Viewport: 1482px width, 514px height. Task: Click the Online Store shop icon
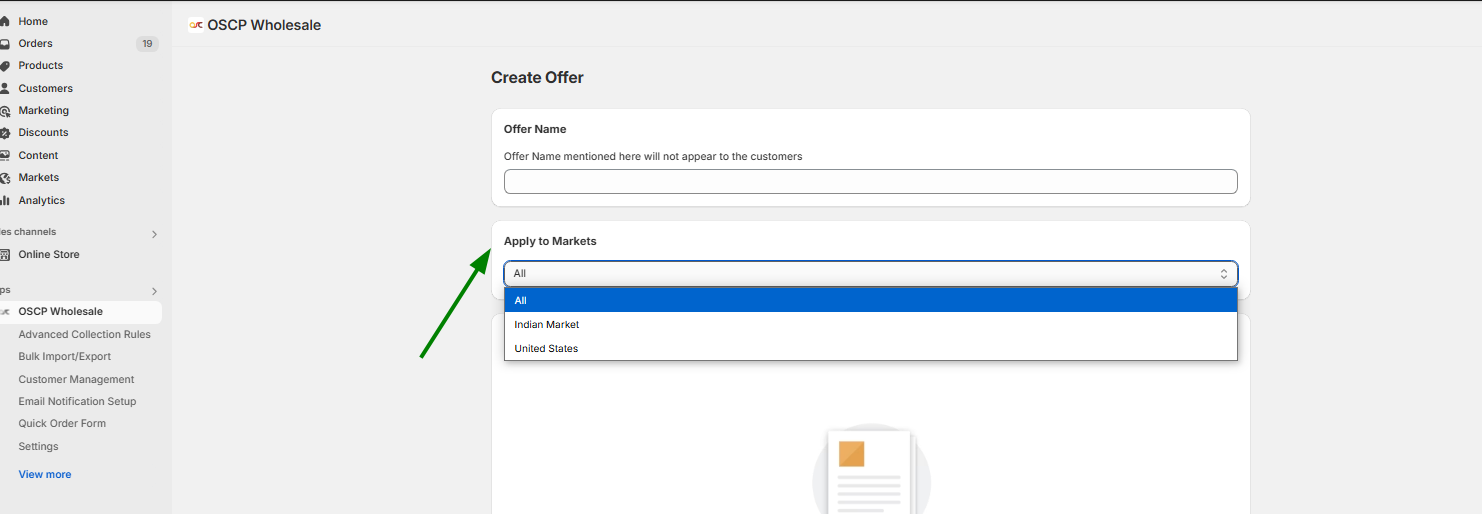[4, 254]
